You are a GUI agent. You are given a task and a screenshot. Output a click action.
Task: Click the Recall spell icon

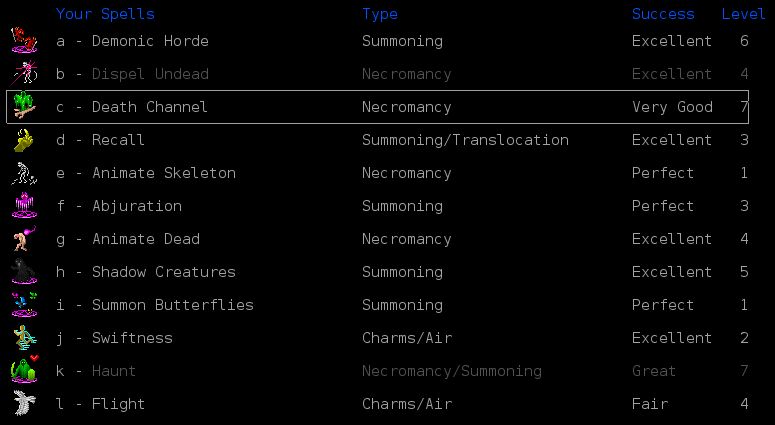pos(22,140)
